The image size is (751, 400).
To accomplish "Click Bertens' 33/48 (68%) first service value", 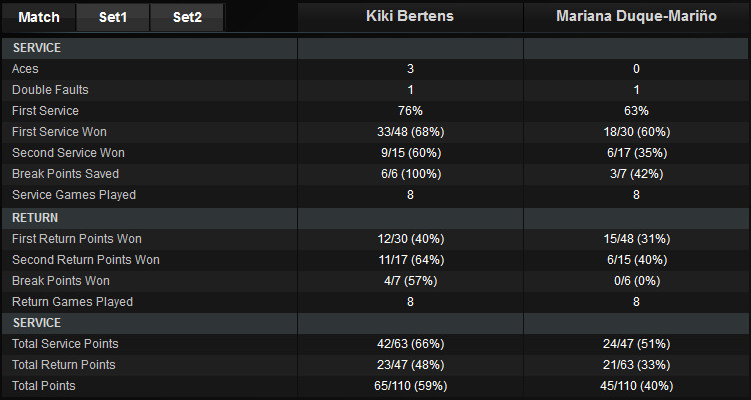I will tap(410, 132).
